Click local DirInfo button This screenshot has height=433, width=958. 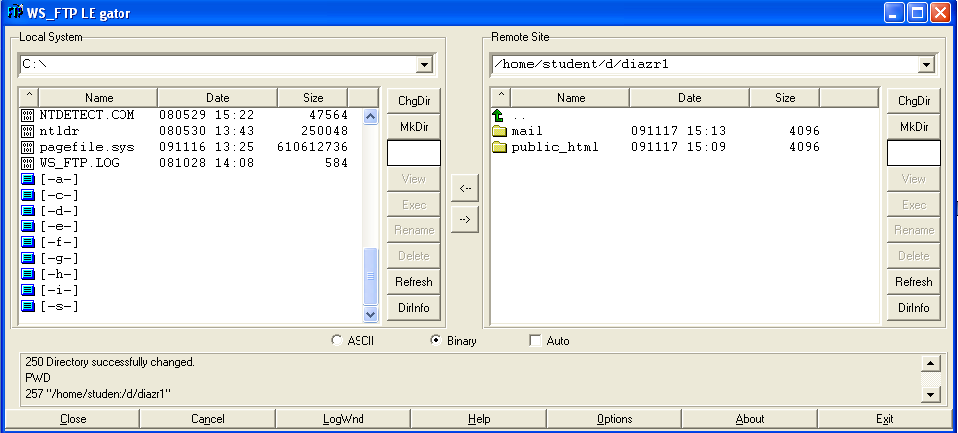point(414,307)
